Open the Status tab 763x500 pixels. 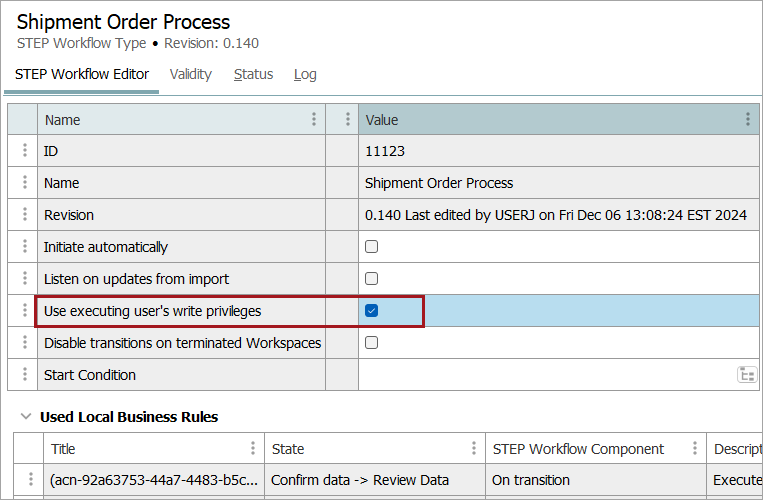tap(253, 74)
